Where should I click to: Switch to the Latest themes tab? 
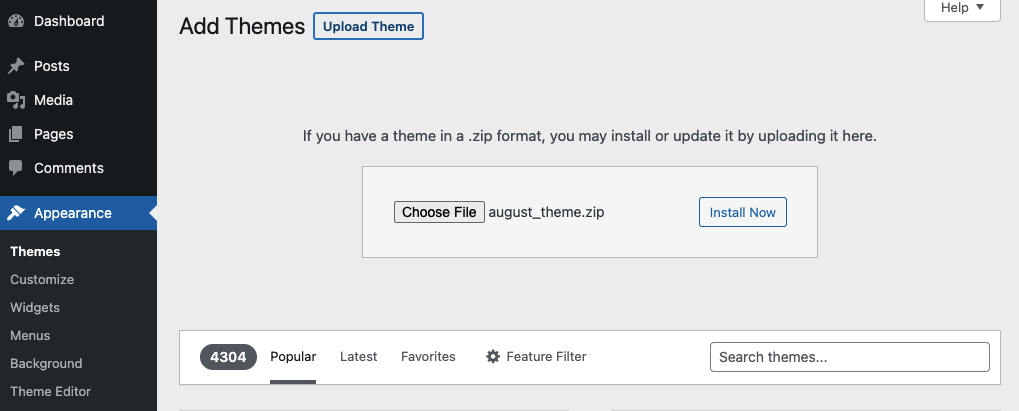(359, 357)
